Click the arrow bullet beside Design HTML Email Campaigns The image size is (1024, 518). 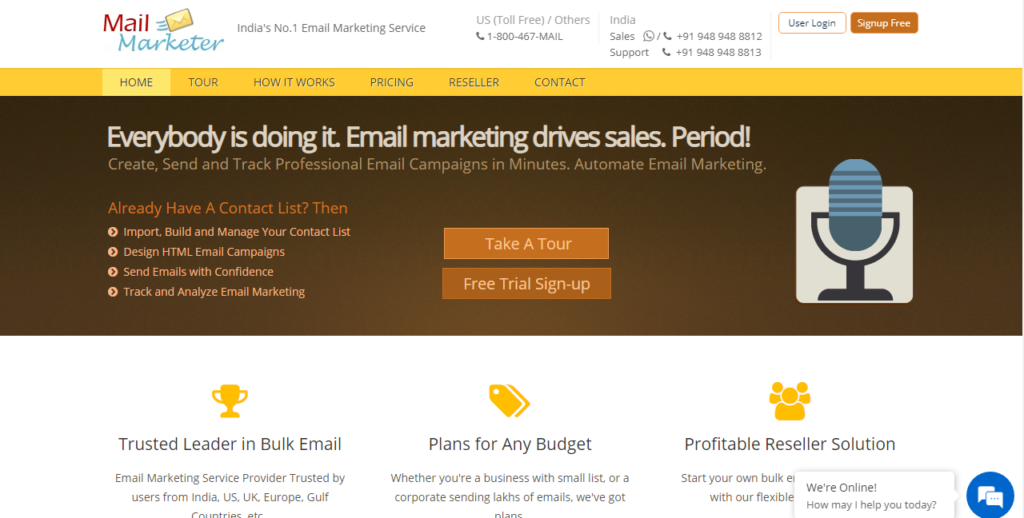113,251
